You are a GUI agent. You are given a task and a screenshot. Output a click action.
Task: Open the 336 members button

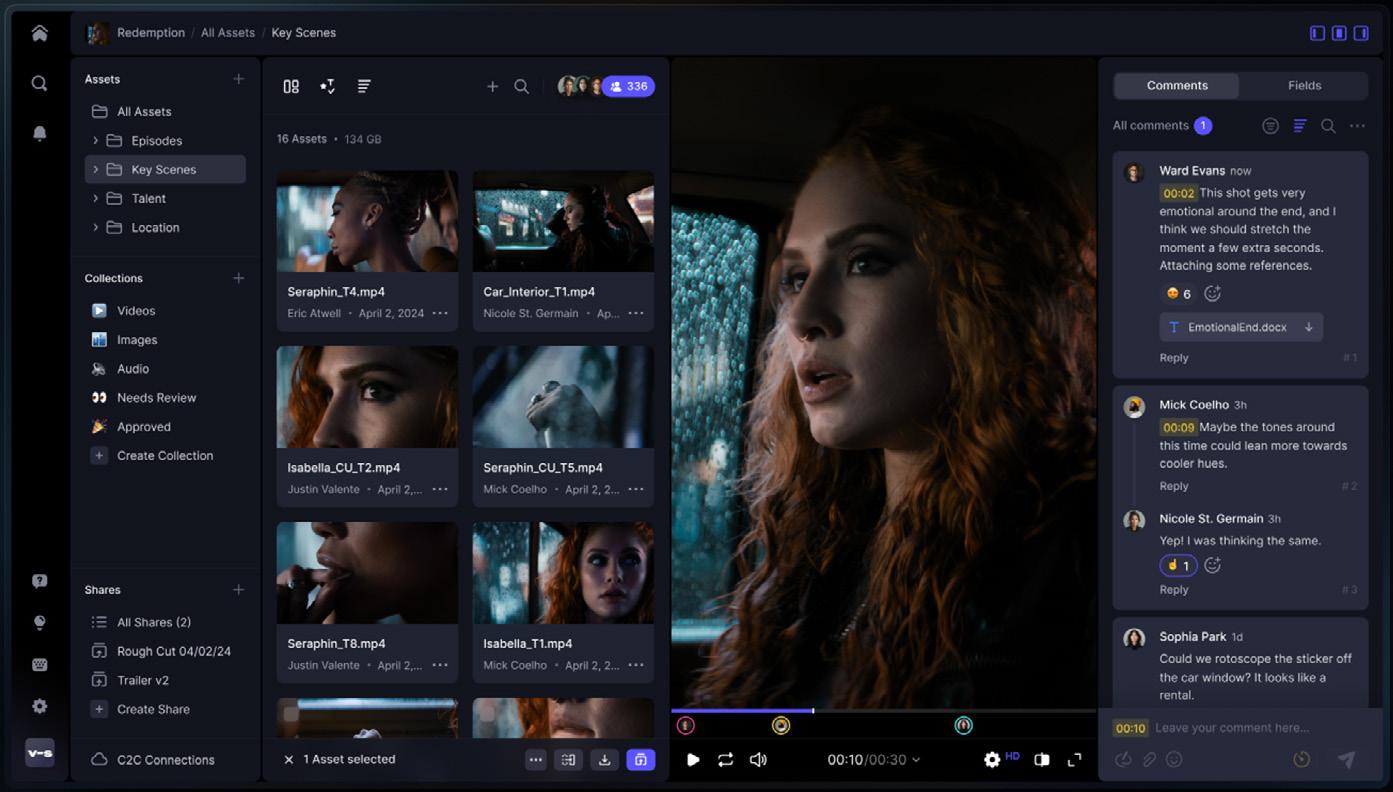628,87
